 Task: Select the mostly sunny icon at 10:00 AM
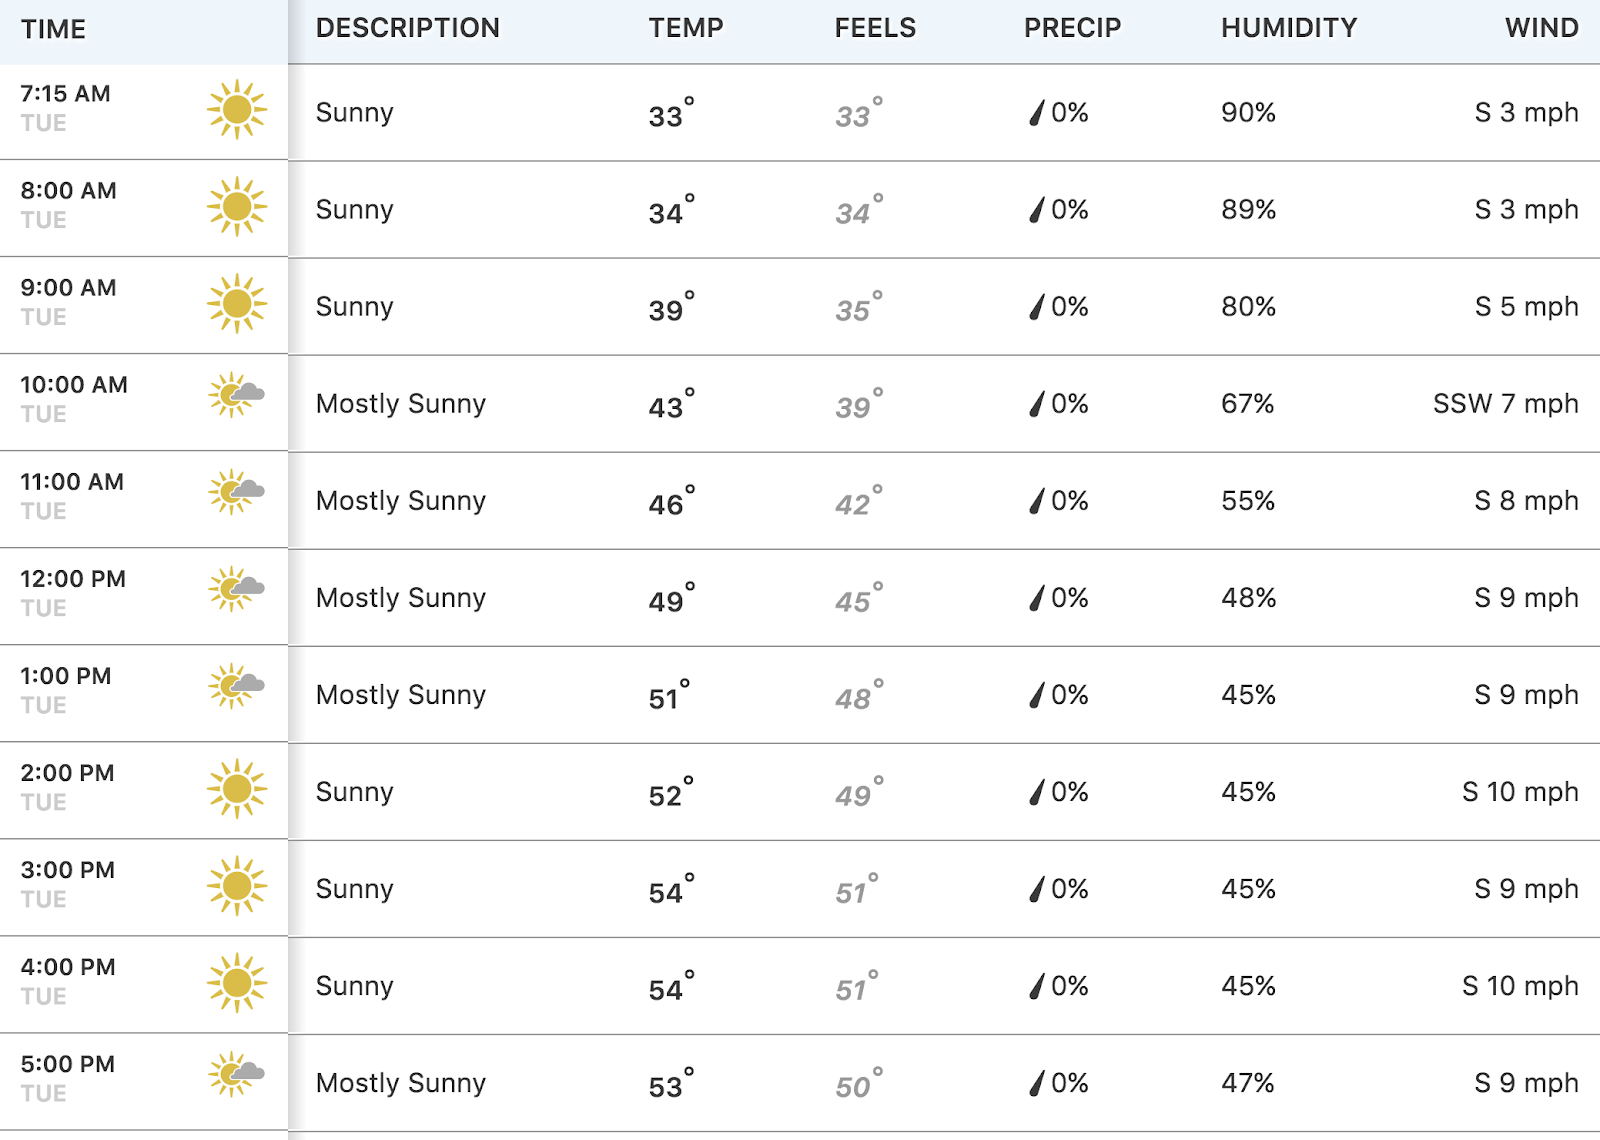[x=237, y=395]
